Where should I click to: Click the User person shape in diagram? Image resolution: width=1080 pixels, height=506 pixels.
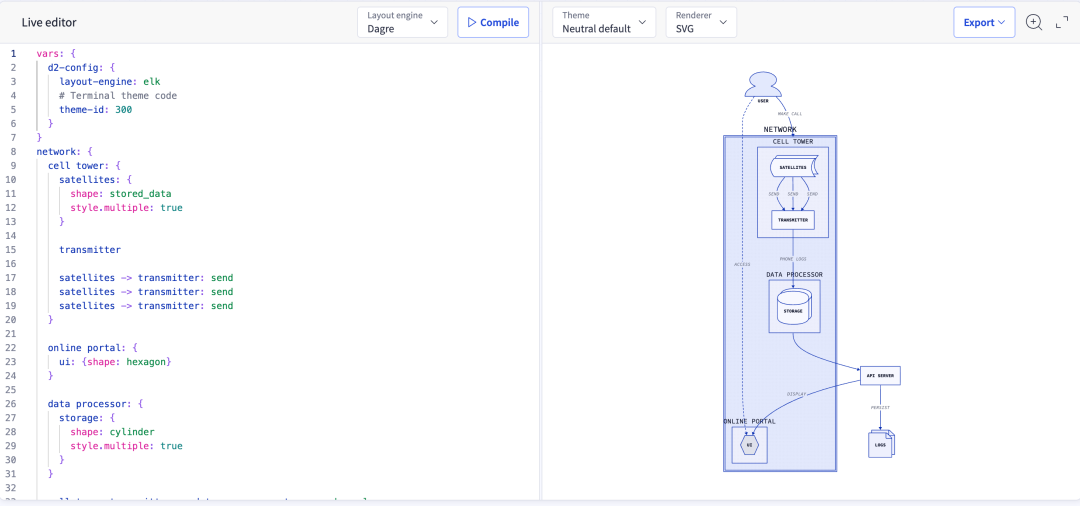point(762,85)
